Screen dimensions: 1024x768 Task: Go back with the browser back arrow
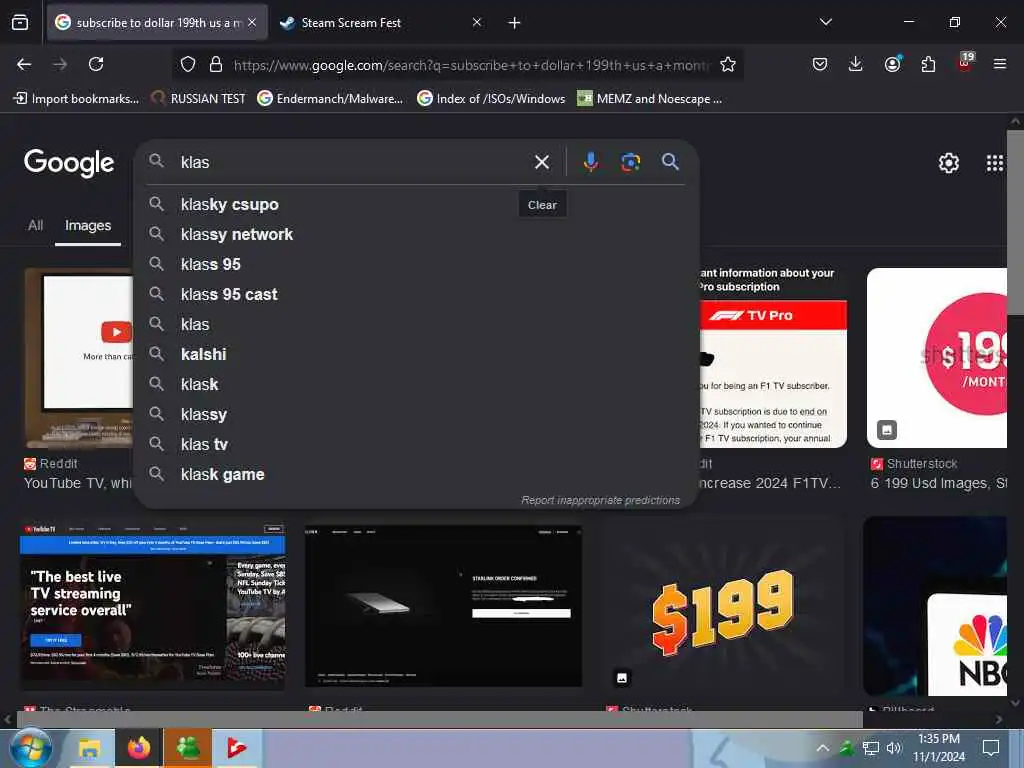[24, 64]
